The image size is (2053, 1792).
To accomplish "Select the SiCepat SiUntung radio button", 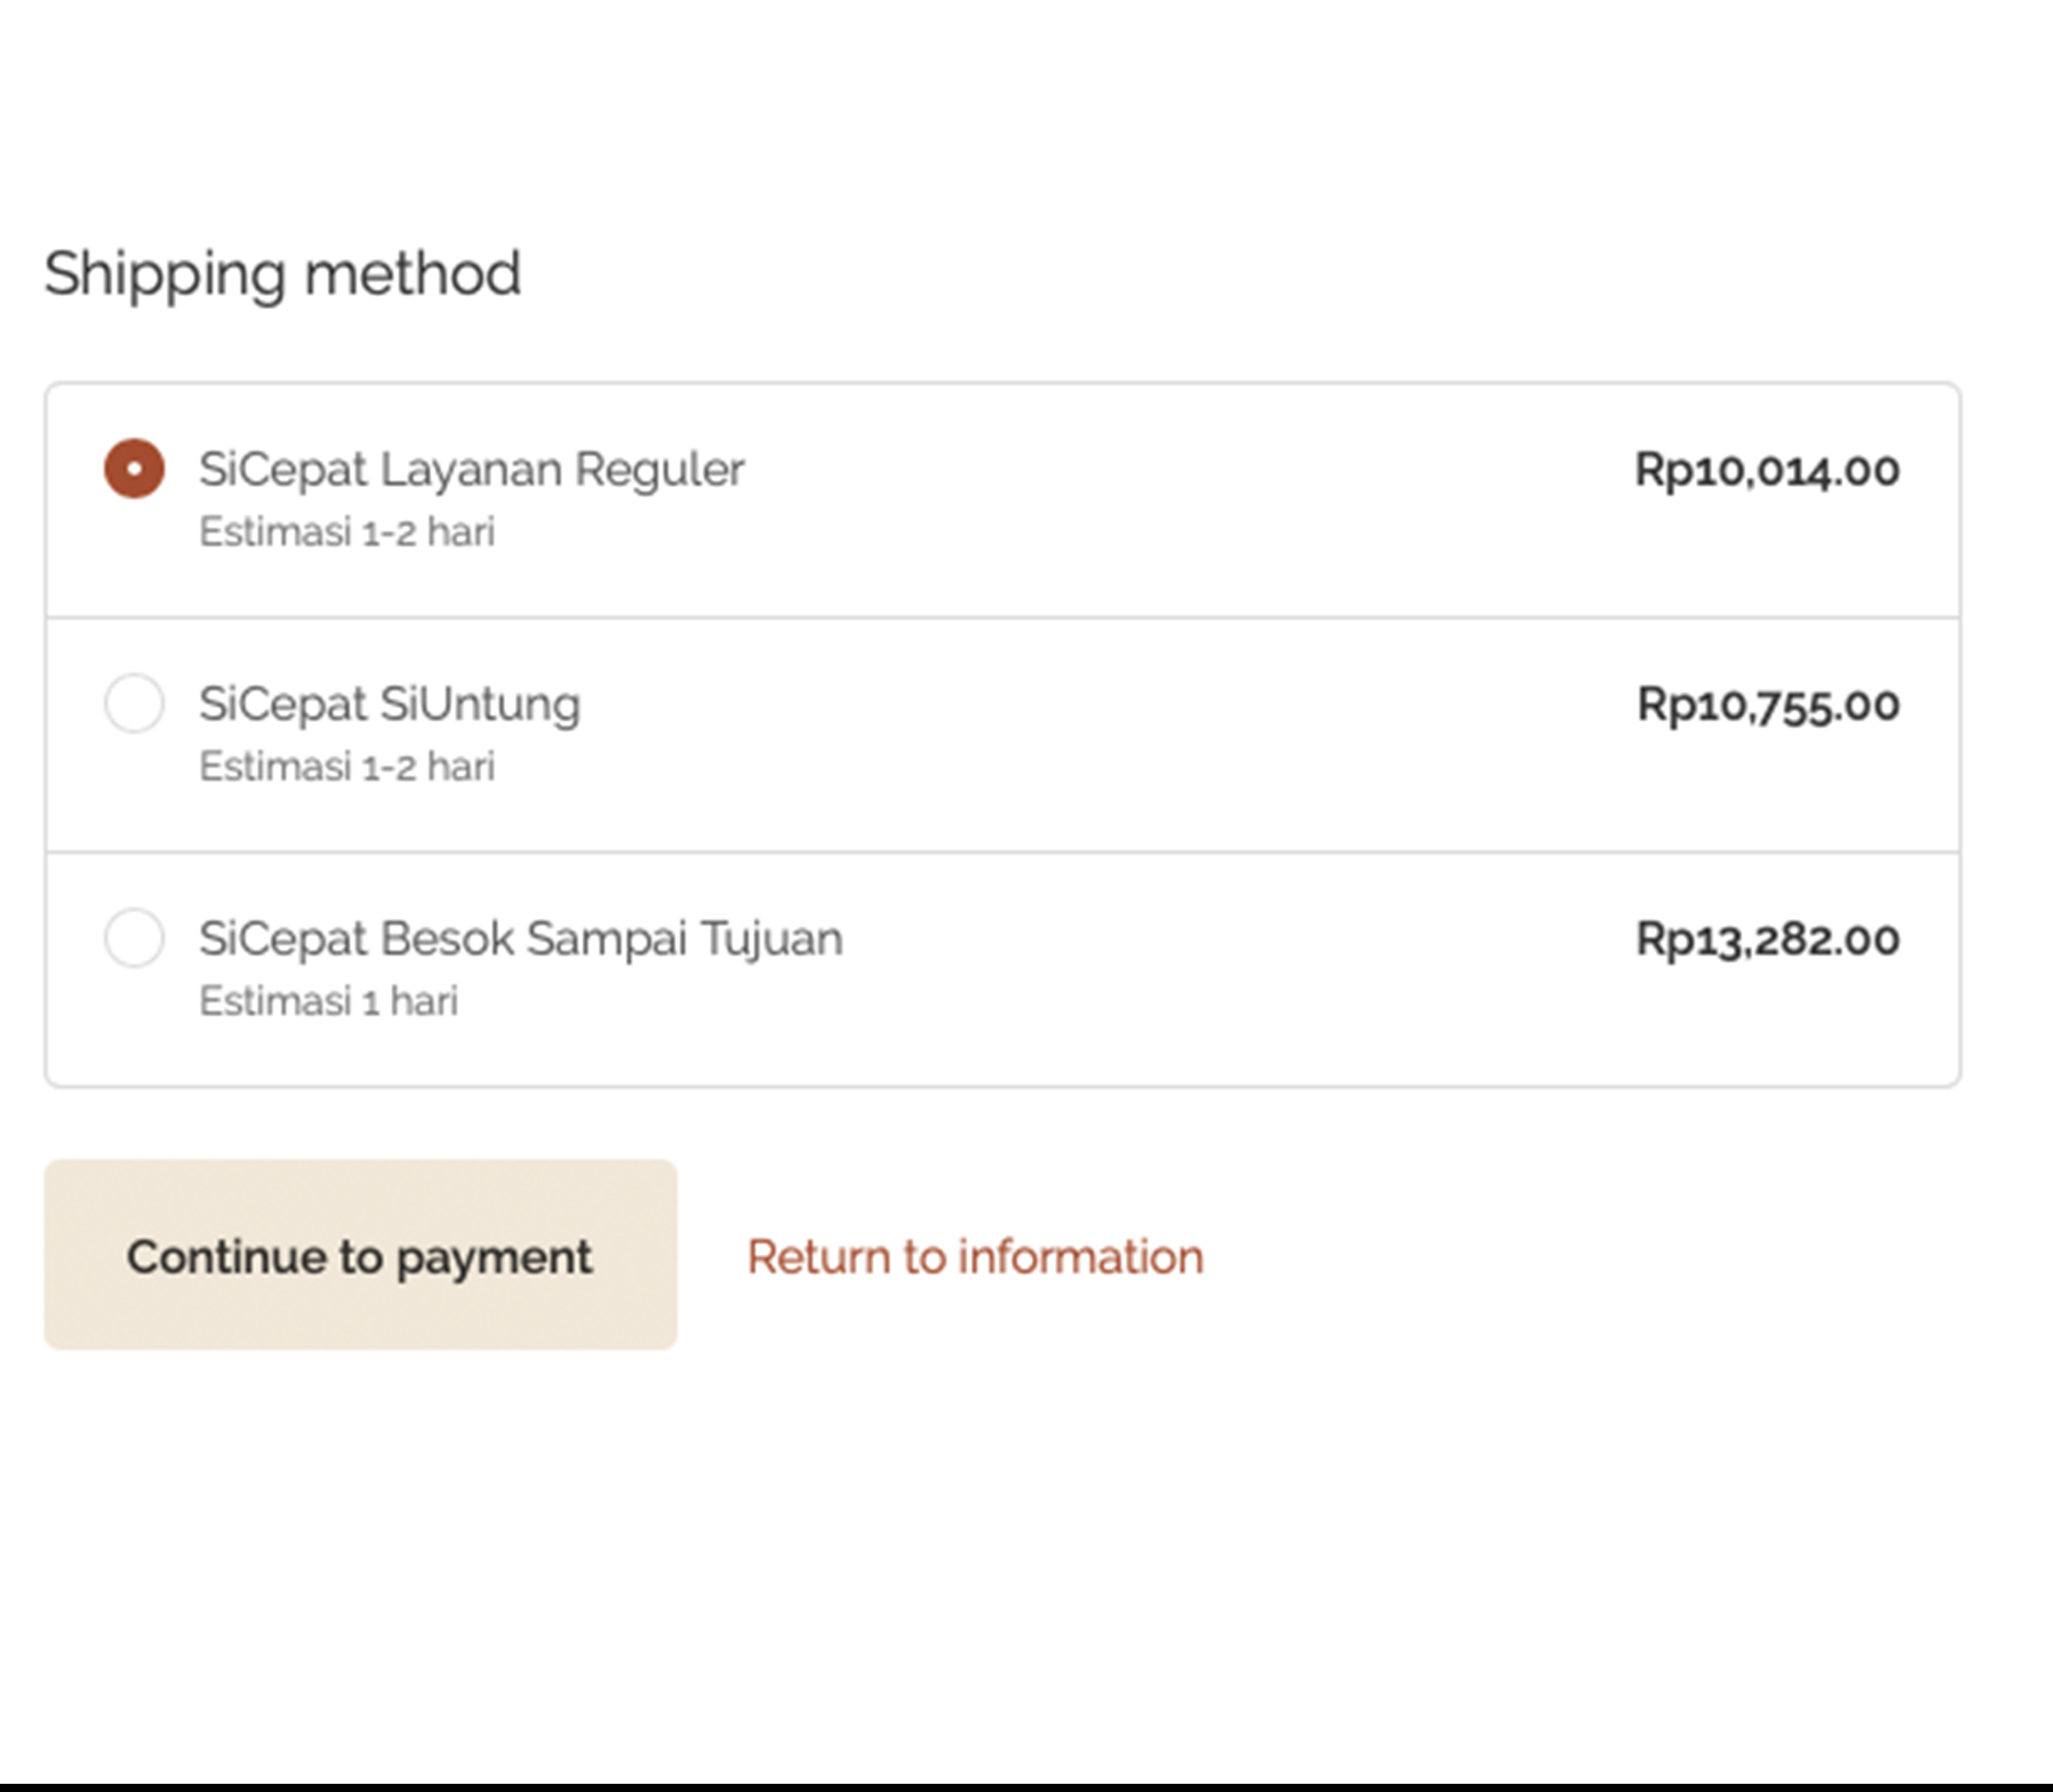I will pos(134,703).
